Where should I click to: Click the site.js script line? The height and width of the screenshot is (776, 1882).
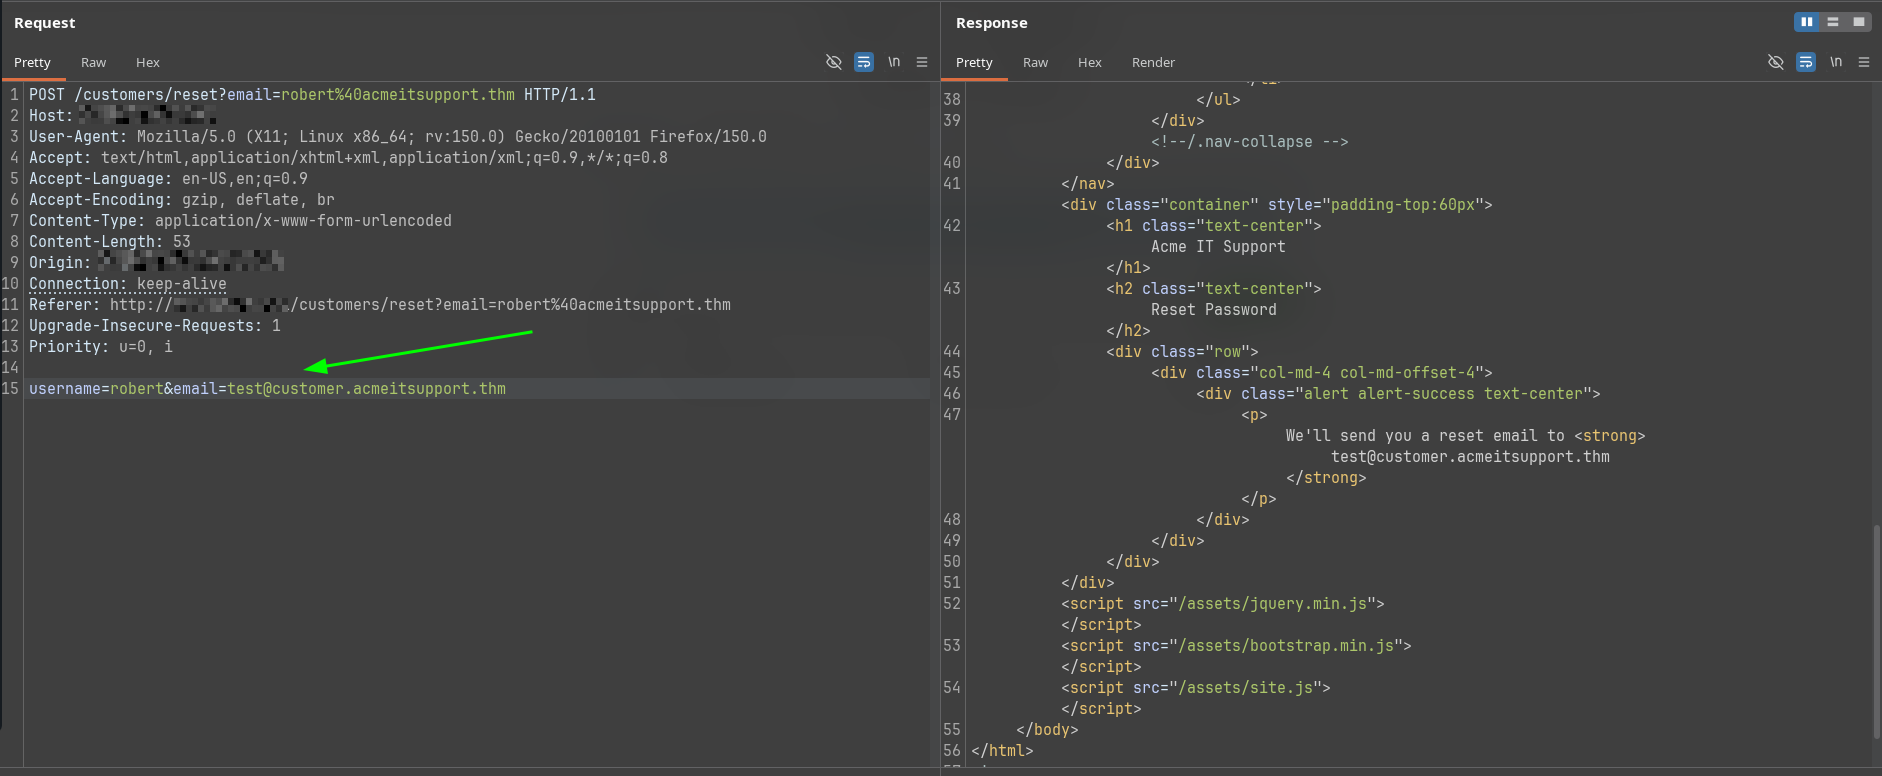(x=1196, y=688)
